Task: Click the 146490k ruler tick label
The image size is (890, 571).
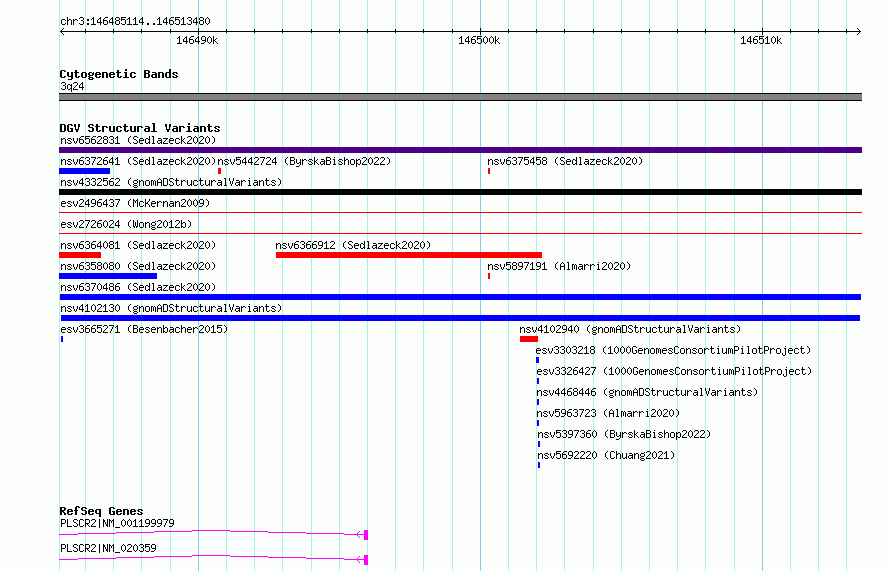Action: (x=197, y=40)
